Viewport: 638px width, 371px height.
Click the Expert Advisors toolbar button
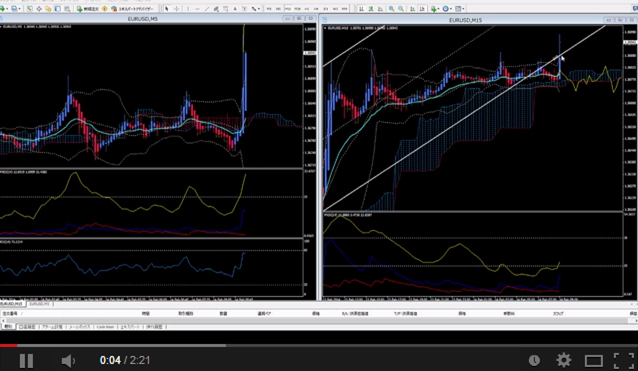tap(132, 9)
